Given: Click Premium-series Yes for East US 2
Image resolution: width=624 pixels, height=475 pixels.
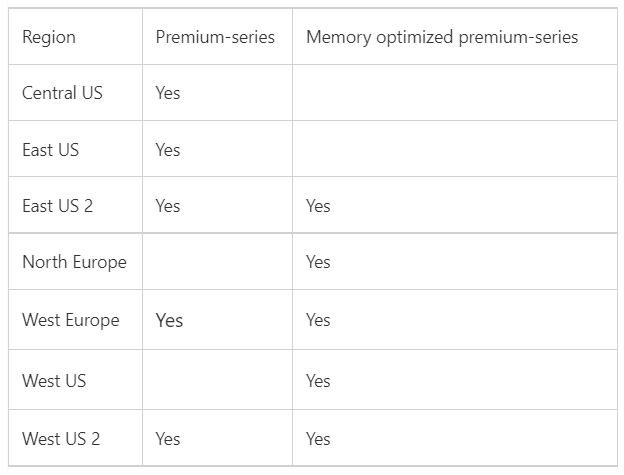Looking at the screenshot, I should [x=168, y=206].
